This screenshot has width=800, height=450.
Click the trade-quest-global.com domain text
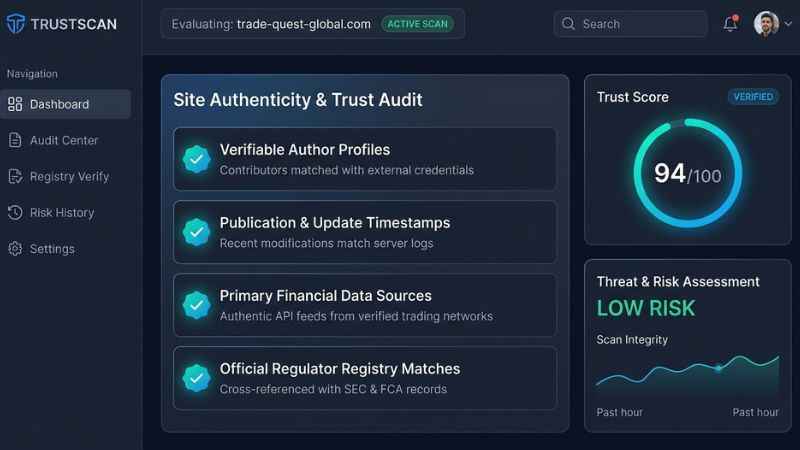pyautogui.click(x=304, y=24)
